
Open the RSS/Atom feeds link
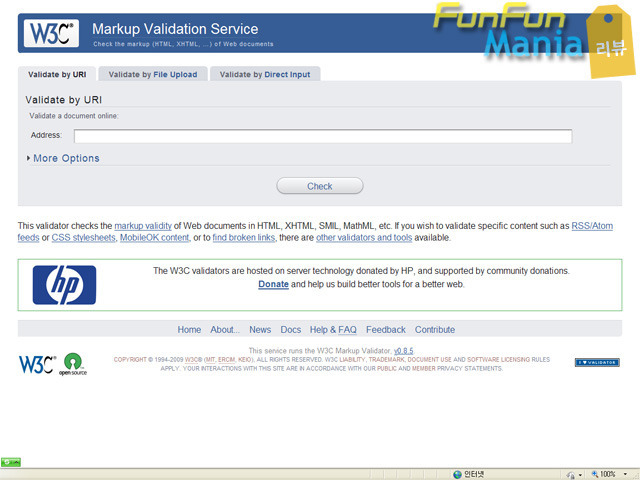(x=592, y=226)
